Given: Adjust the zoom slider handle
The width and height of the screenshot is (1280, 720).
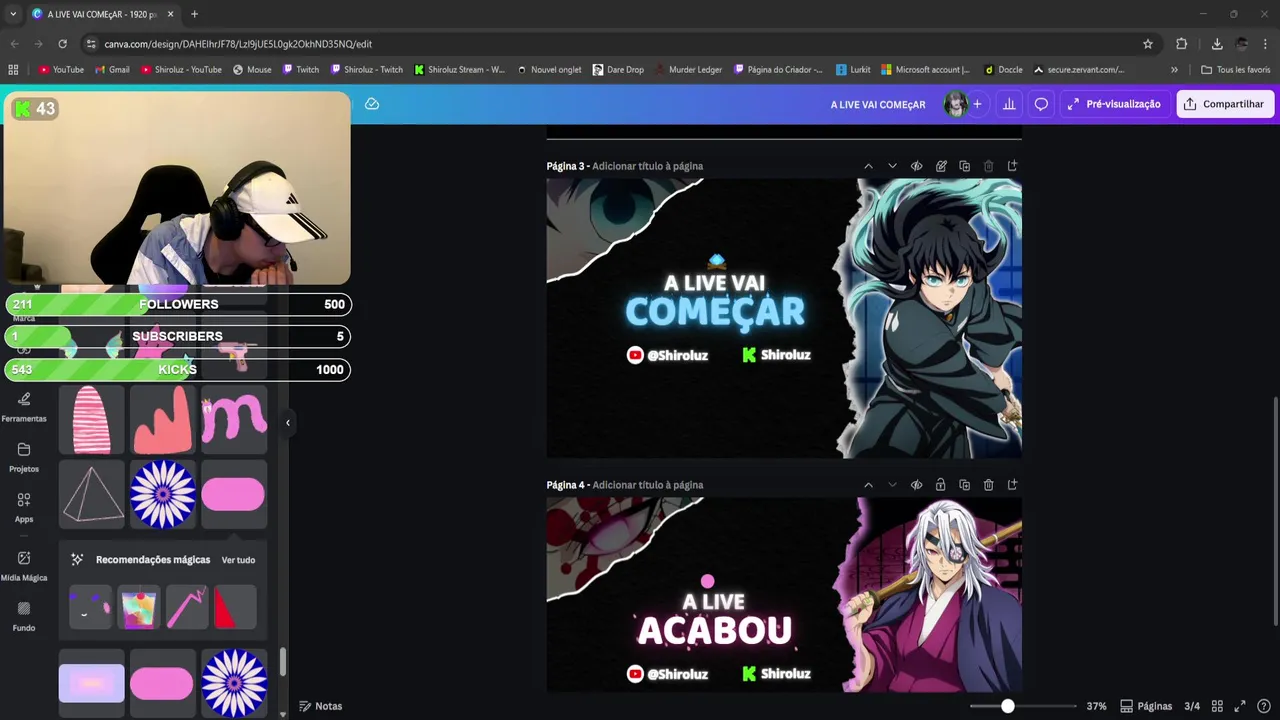Looking at the screenshot, I should coord(1008,706).
